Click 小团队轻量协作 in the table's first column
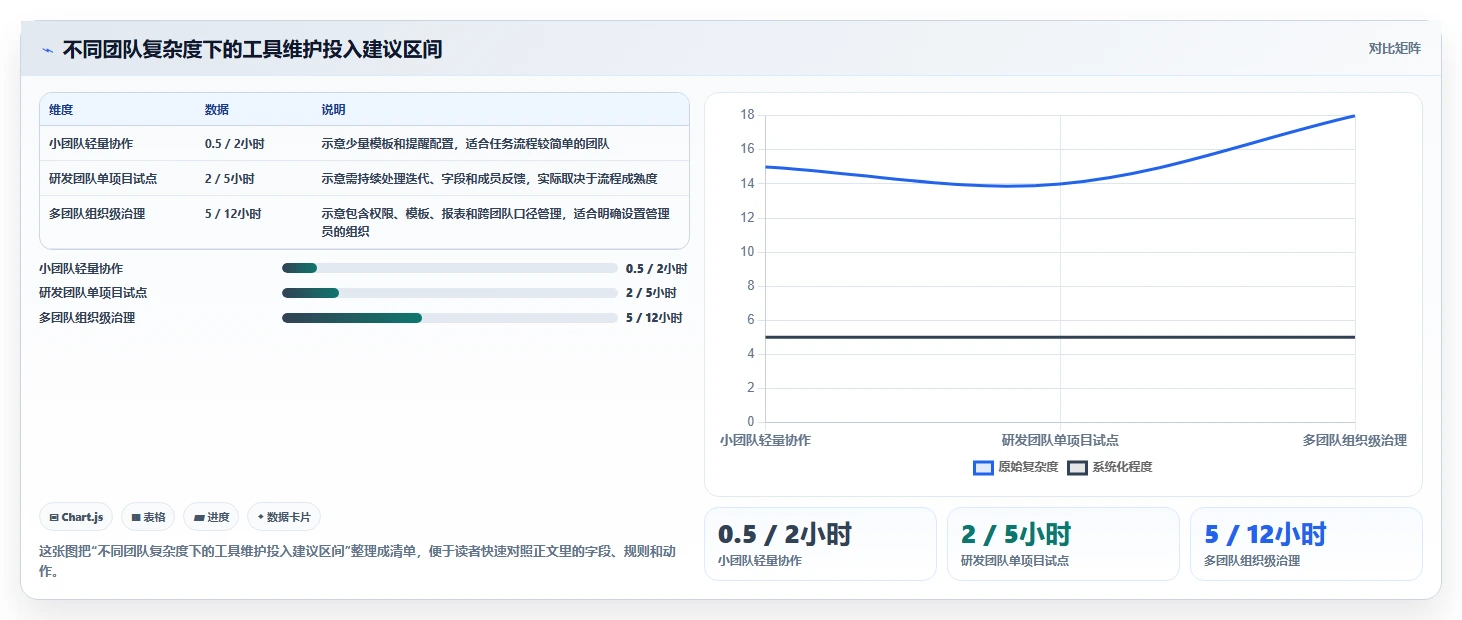 pyautogui.click(x=90, y=144)
